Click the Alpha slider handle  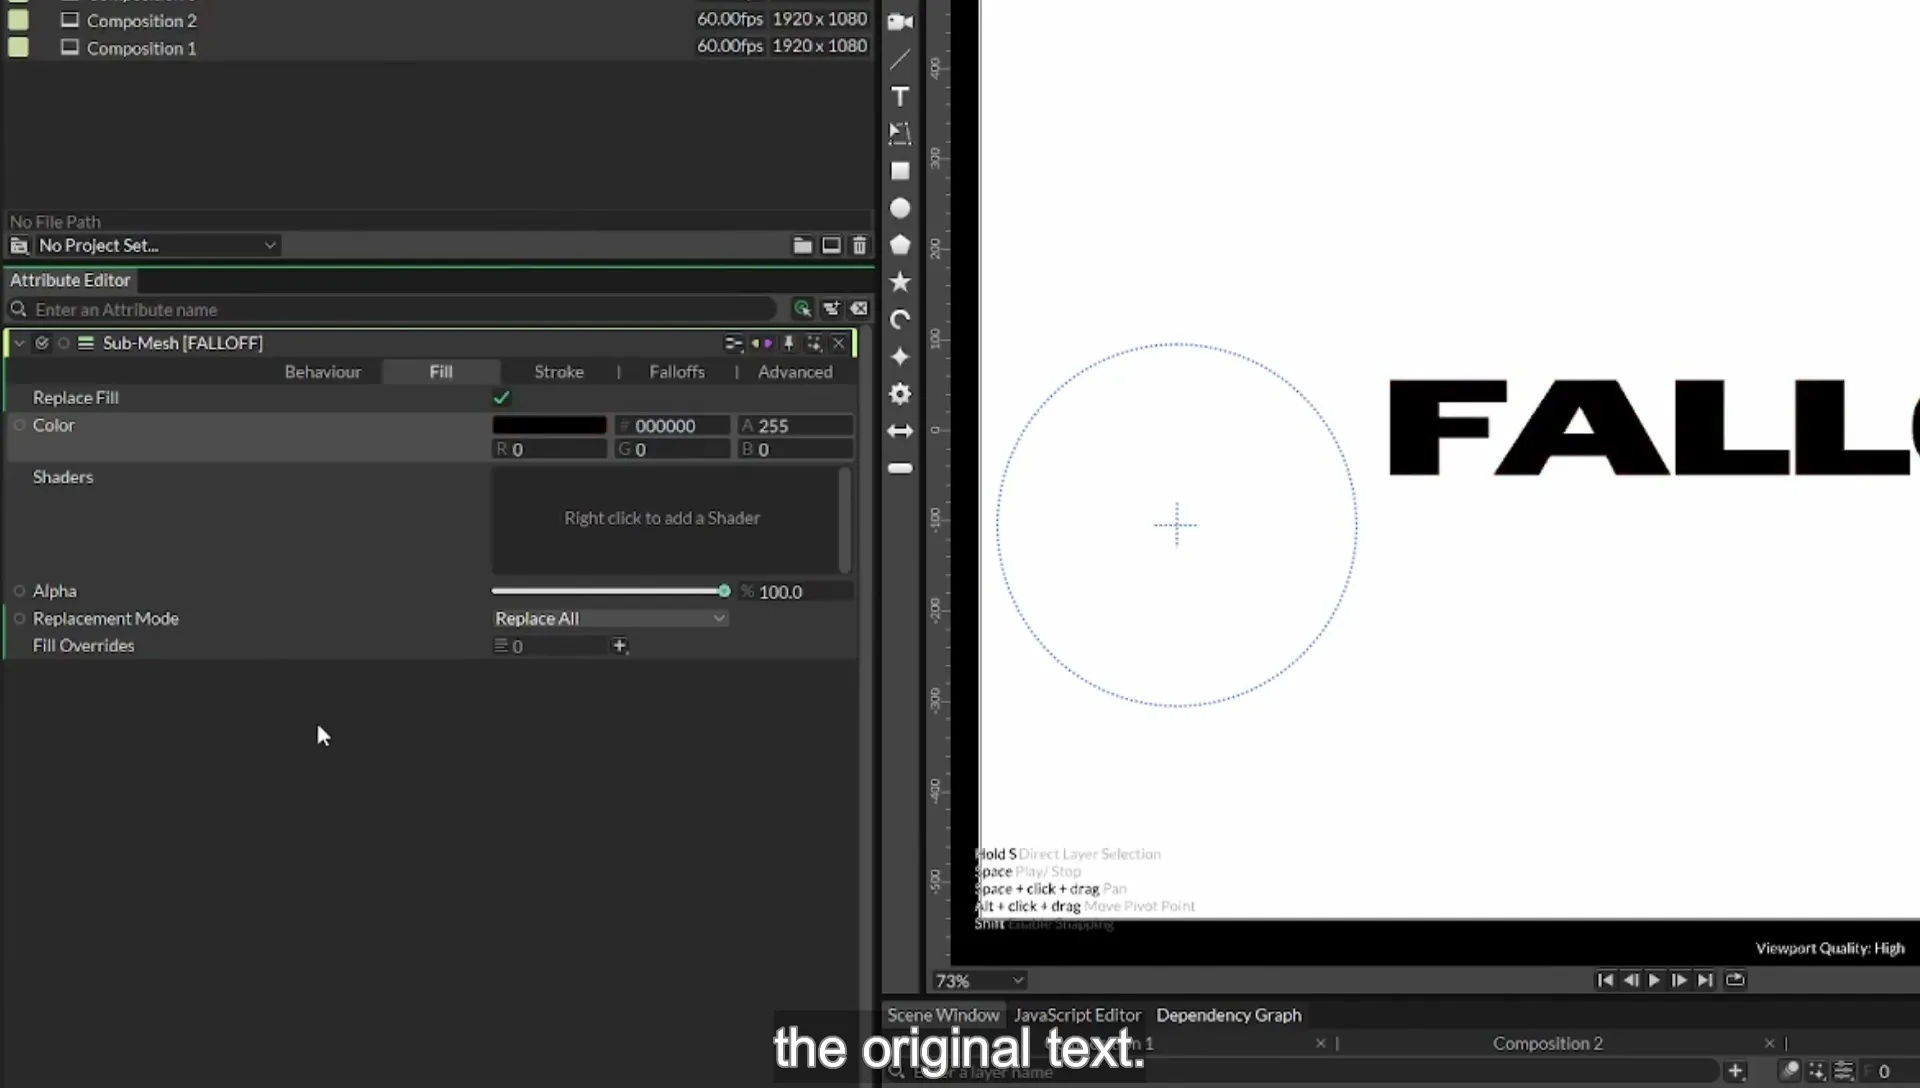tap(724, 591)
